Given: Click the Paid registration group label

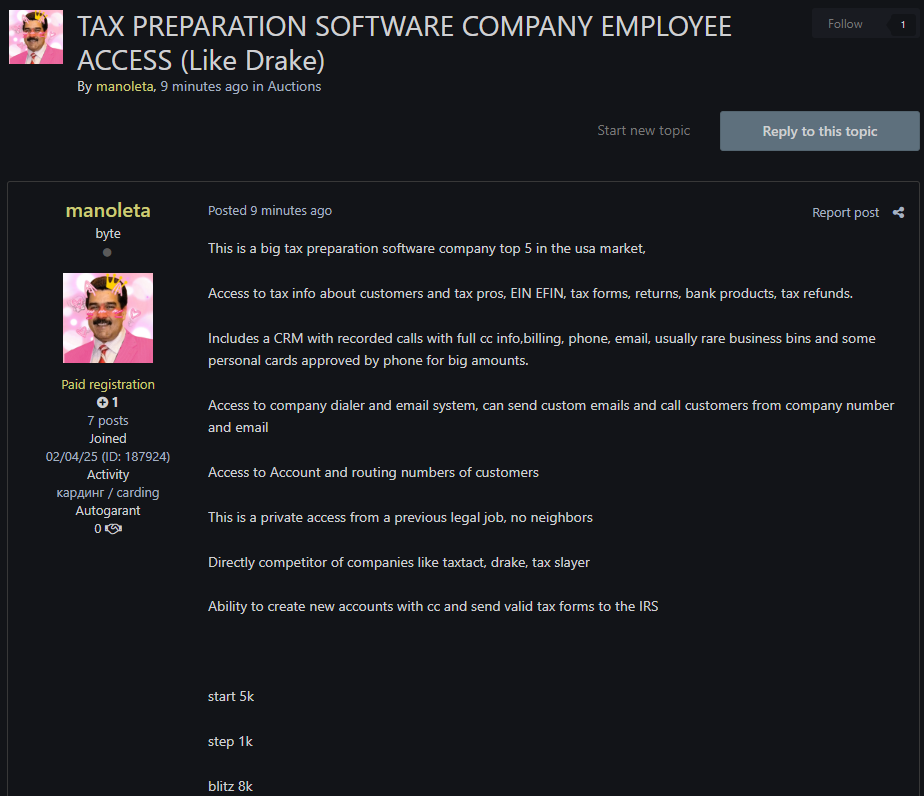Looking at the screenshot, I should 108,384.
